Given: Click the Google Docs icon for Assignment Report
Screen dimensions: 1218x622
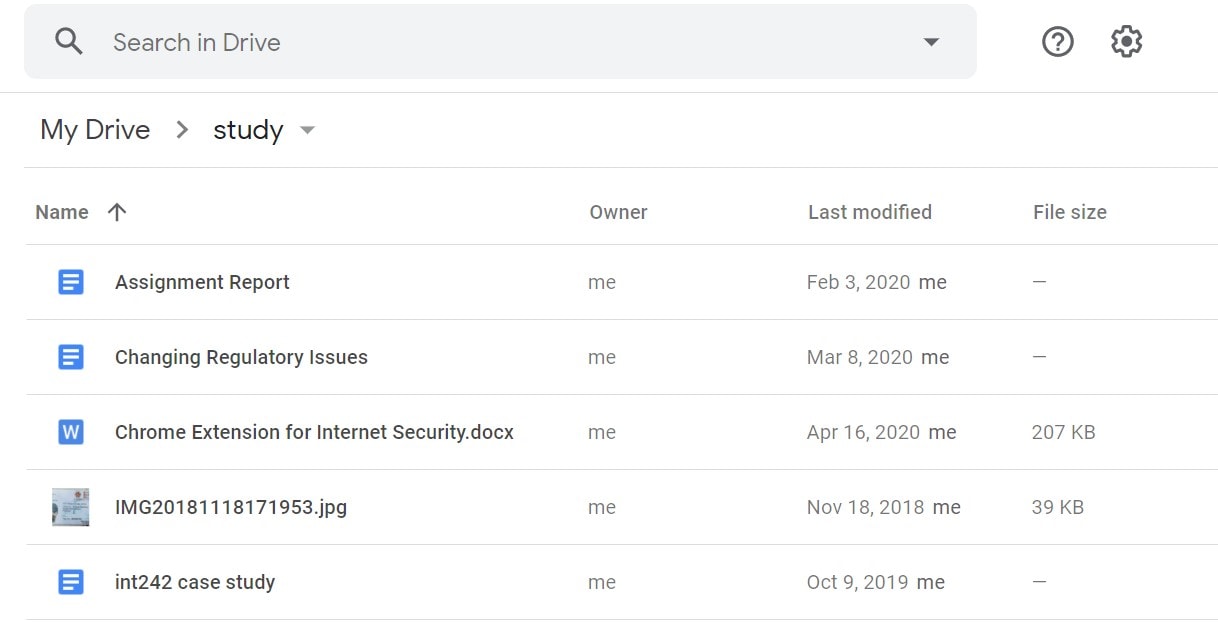Looking at the screenshot, I should (70, 282).
